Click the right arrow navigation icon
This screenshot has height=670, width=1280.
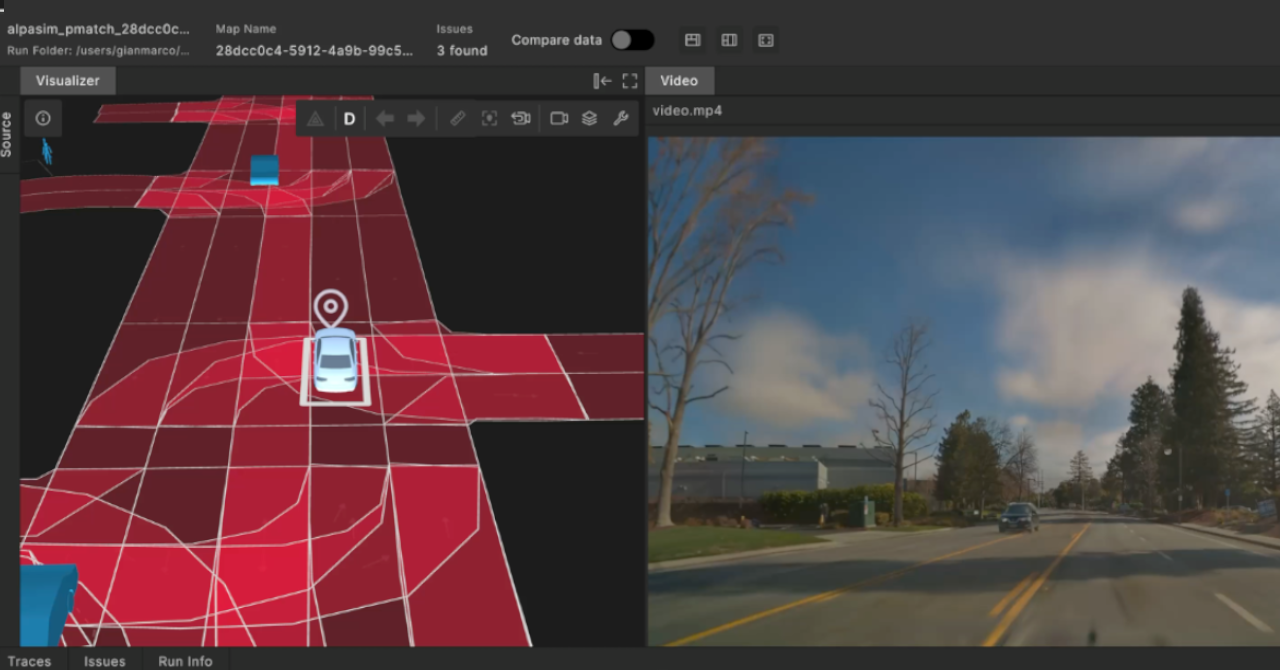pos(416,119)
